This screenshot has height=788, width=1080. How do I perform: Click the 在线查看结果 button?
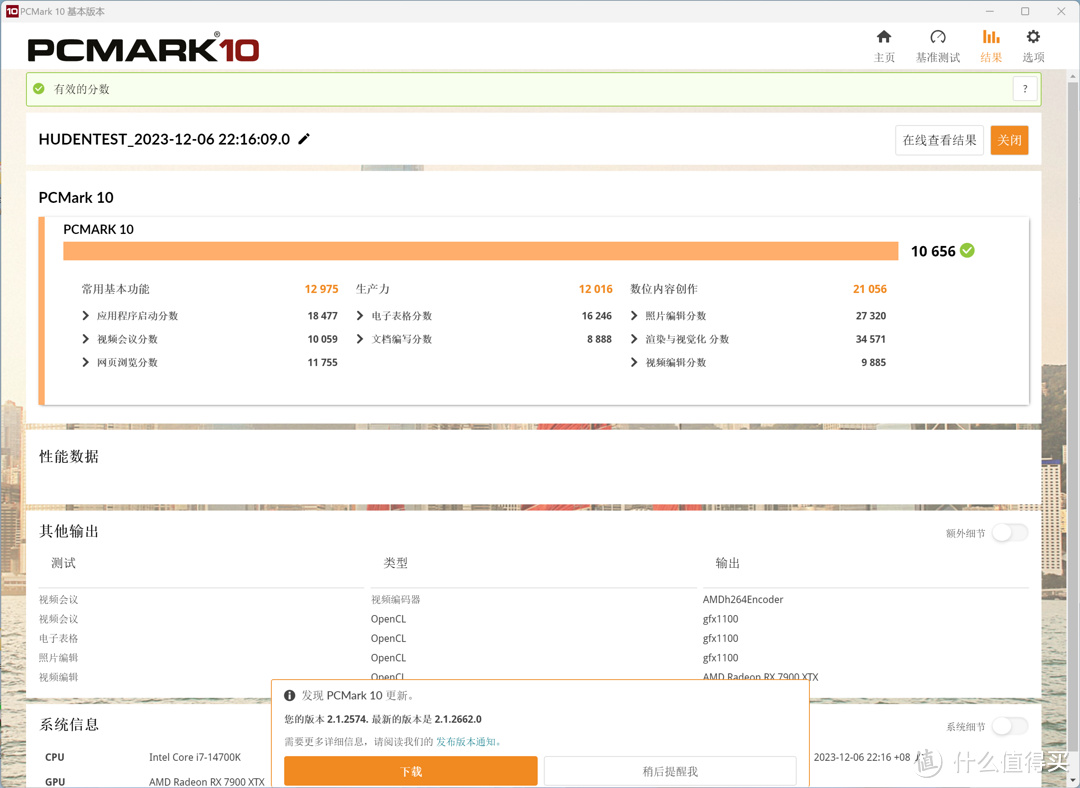coord(939,140)
